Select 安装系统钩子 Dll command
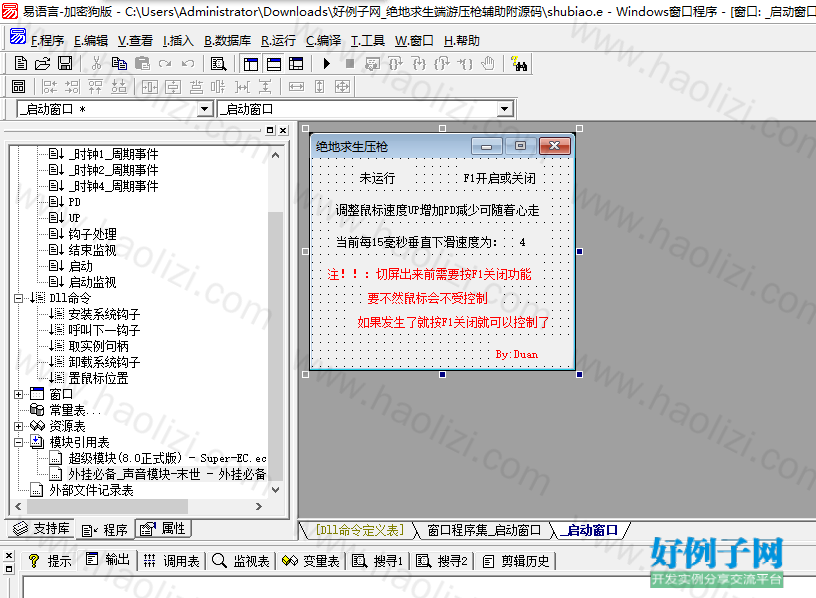Viewport: 816px width, 598px height. click(104, 314)
